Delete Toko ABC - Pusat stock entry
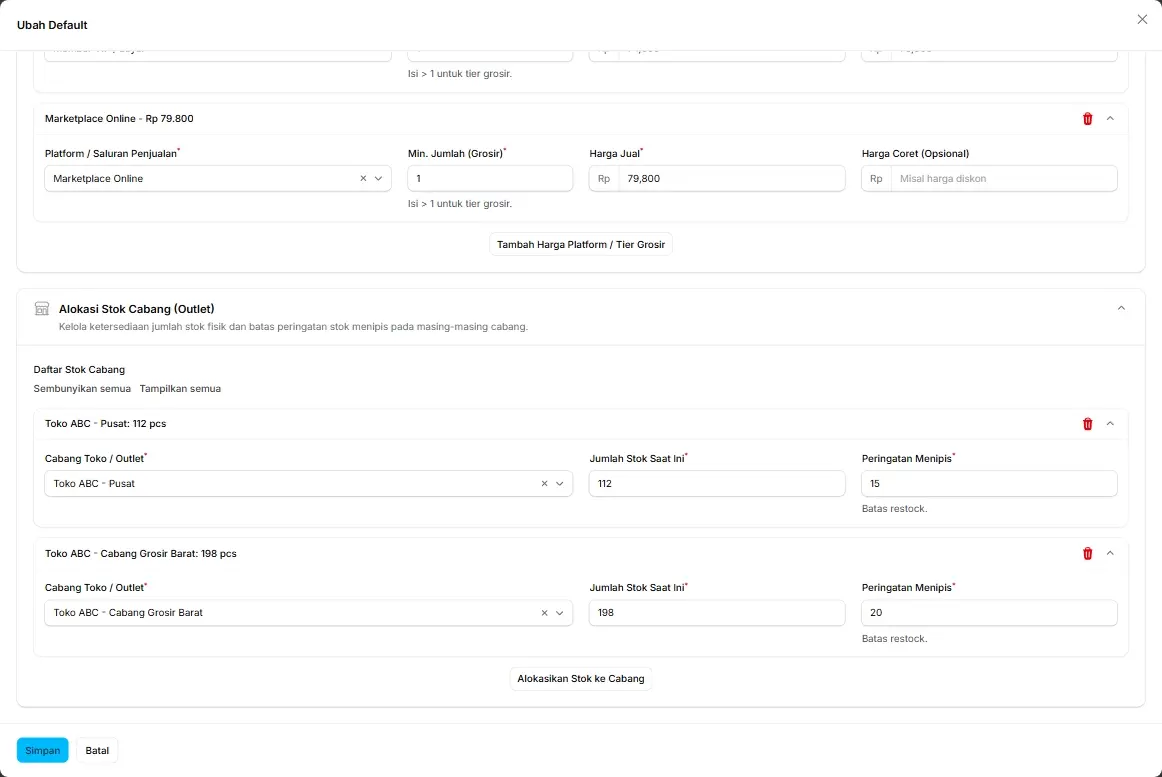The height and width of the screenshot is (777, 1162). 1087,424
